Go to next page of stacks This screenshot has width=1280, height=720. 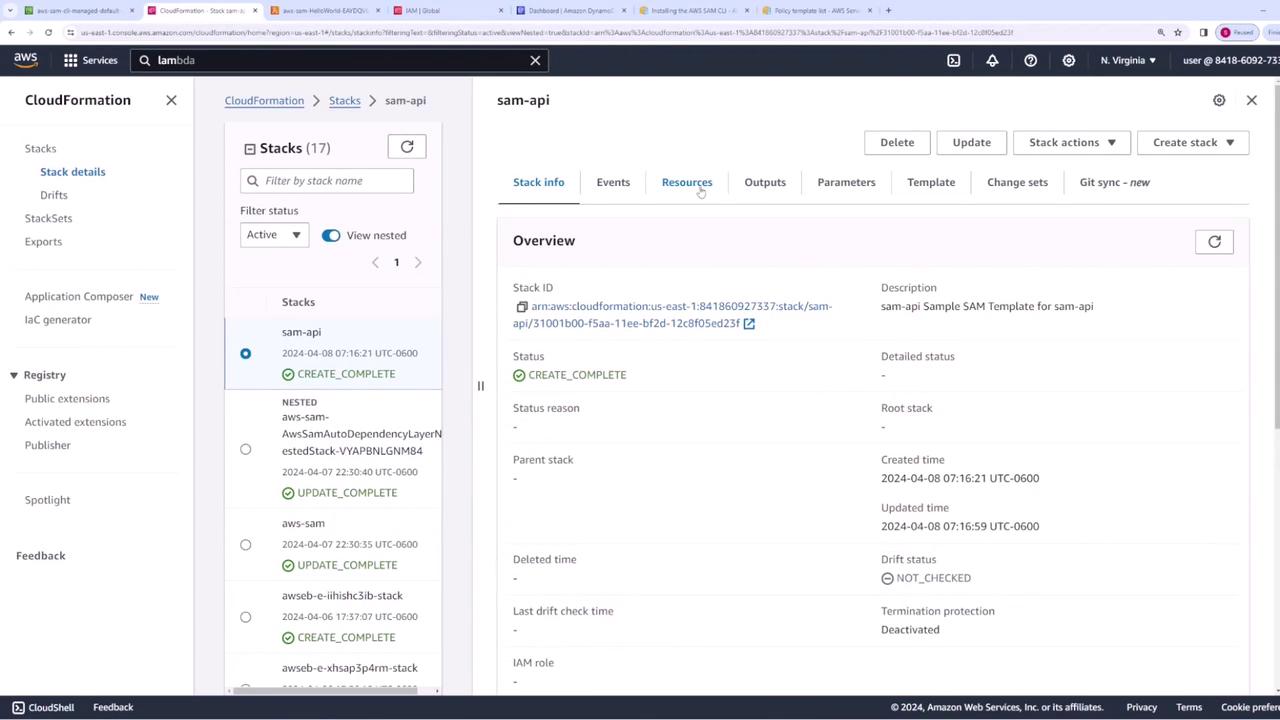(418, 262)
